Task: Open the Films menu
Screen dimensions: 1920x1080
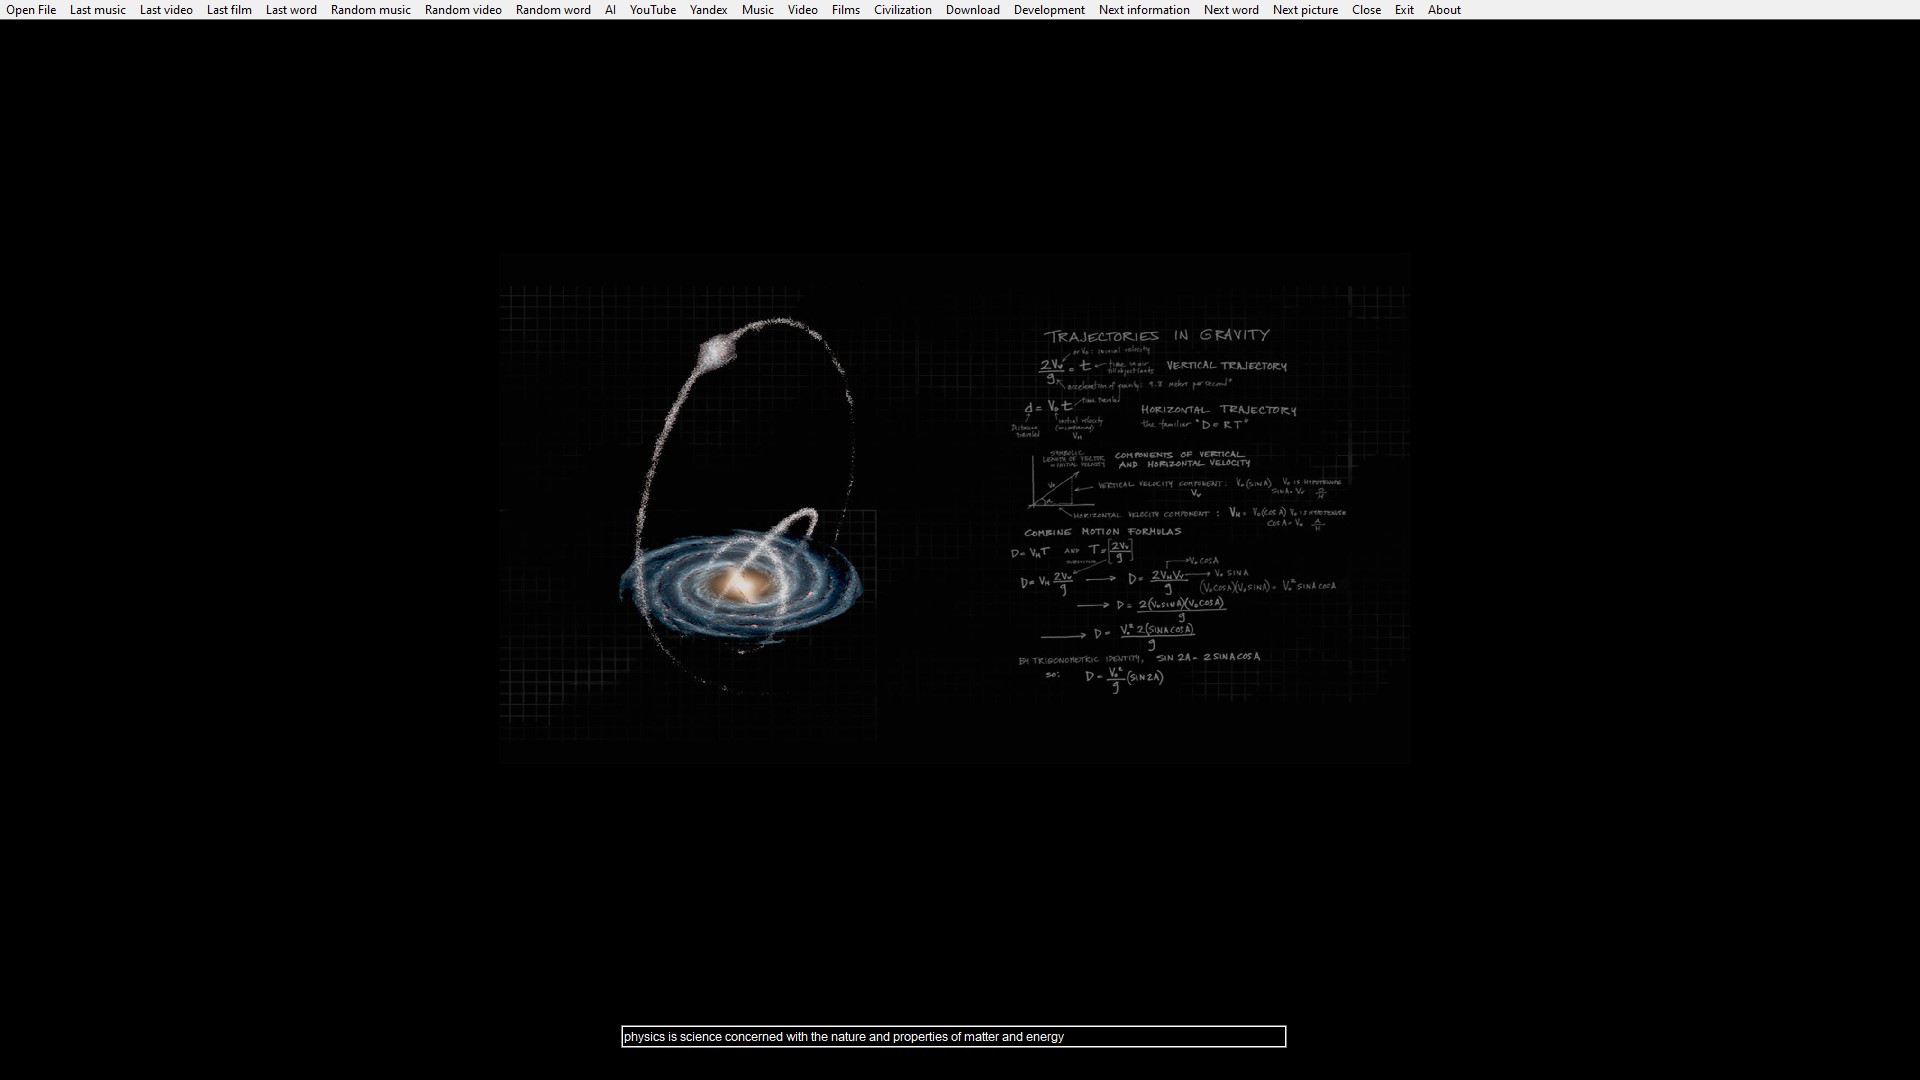Action: click(x=846, y=10)
